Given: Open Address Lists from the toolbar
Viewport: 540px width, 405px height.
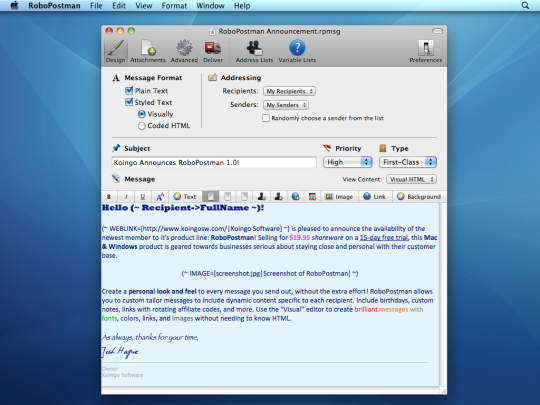Looking at the screenshot, I should 254,51.
